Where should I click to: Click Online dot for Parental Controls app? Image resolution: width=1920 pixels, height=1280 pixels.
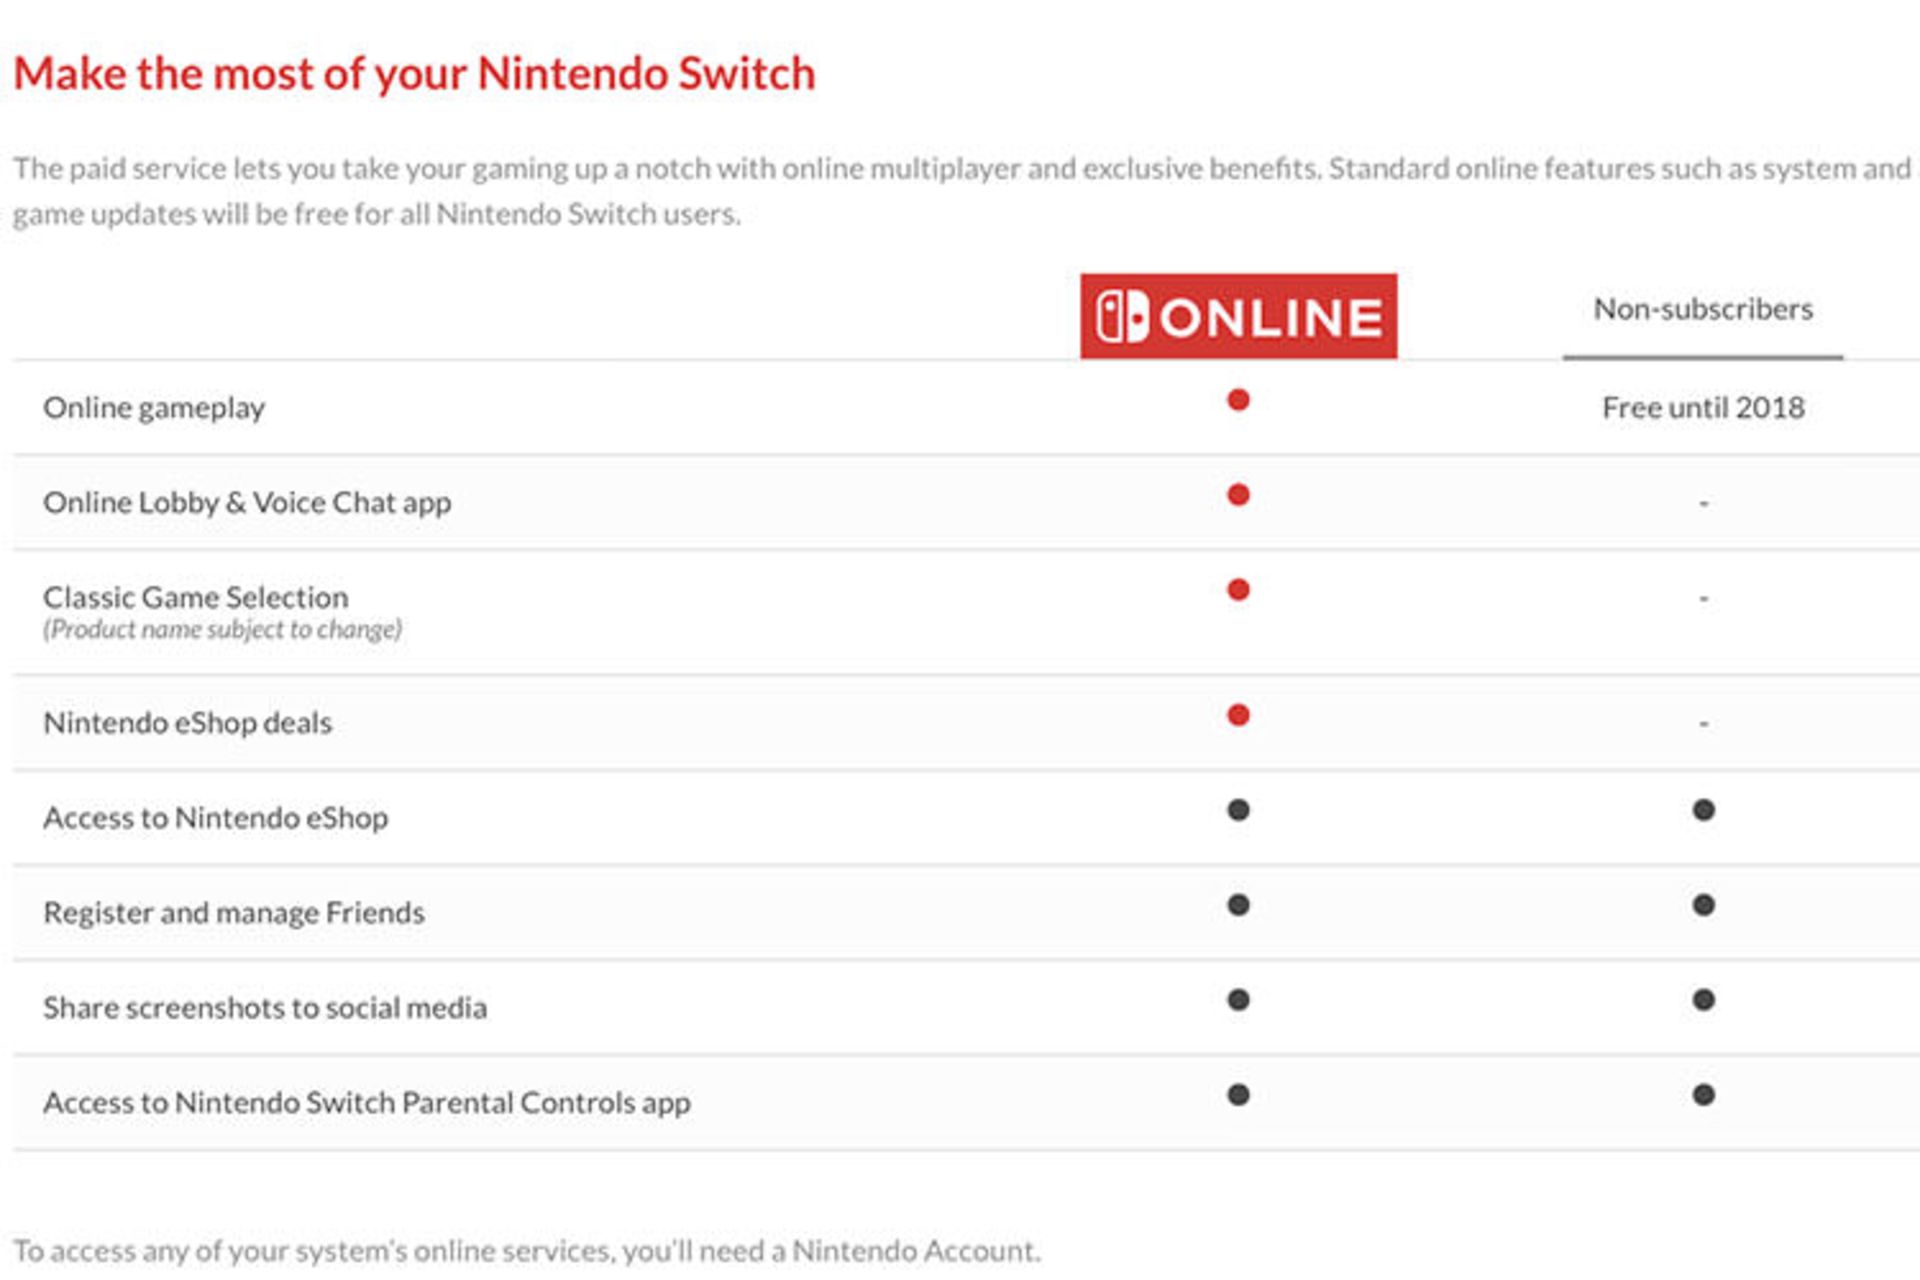coord(1238,1095)
